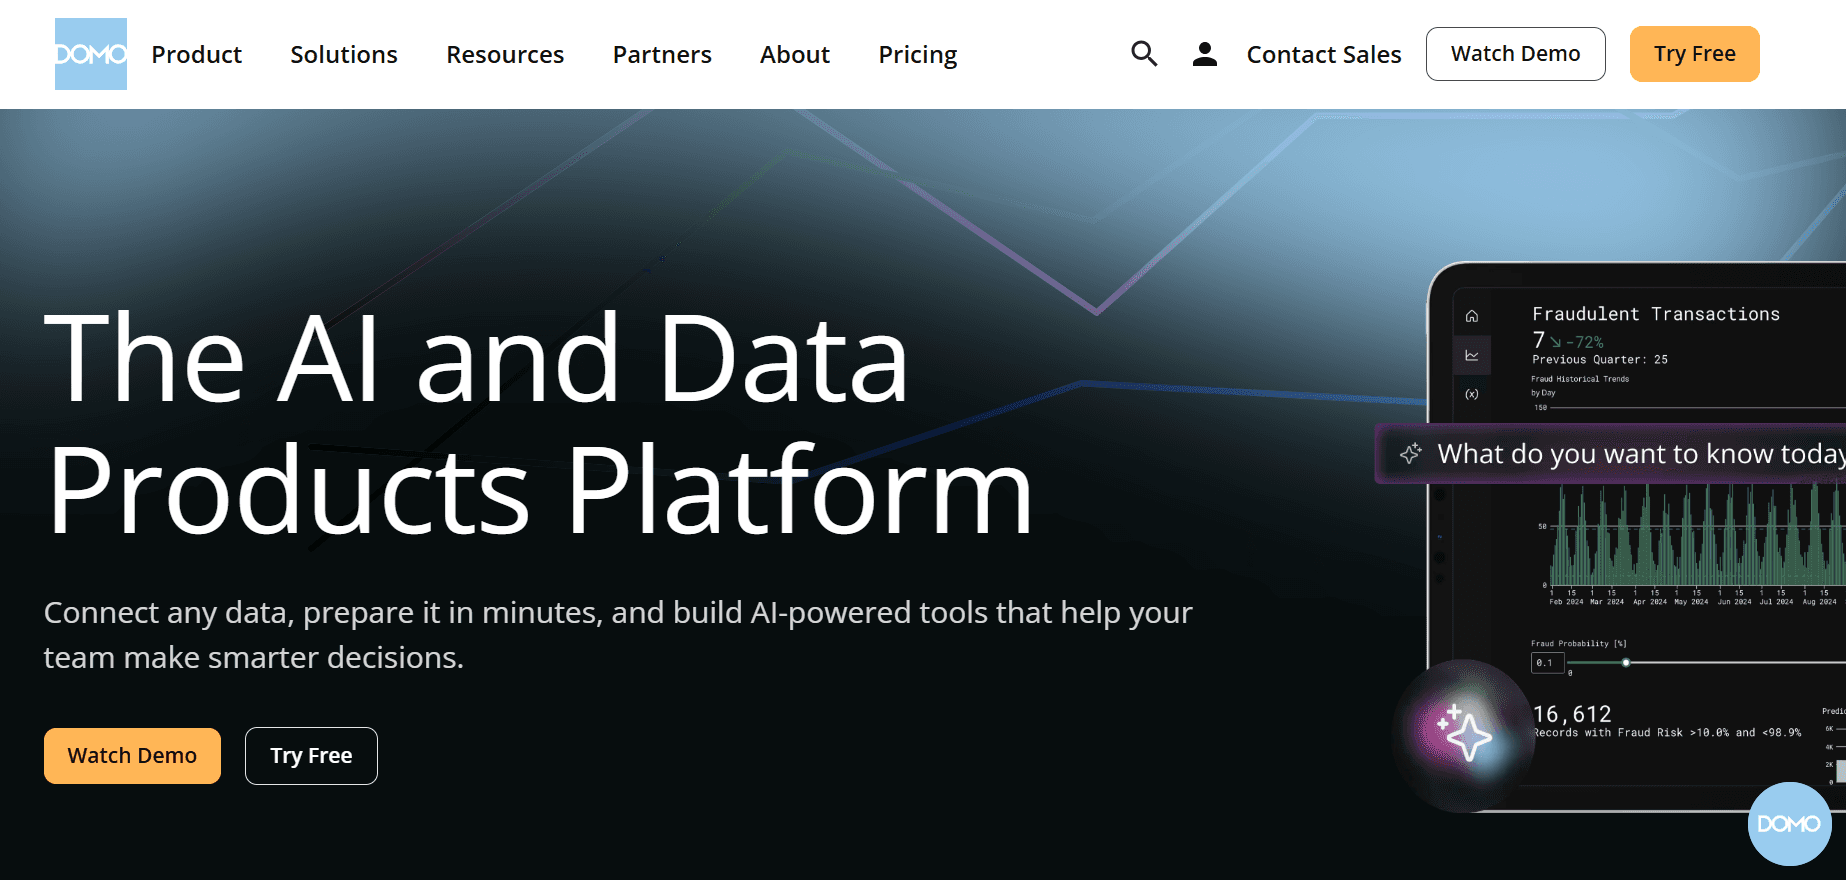The height and width of the screenshot is (880, 1846).
Task: Click the -72% change indicator
Action: pos(1577,342)
